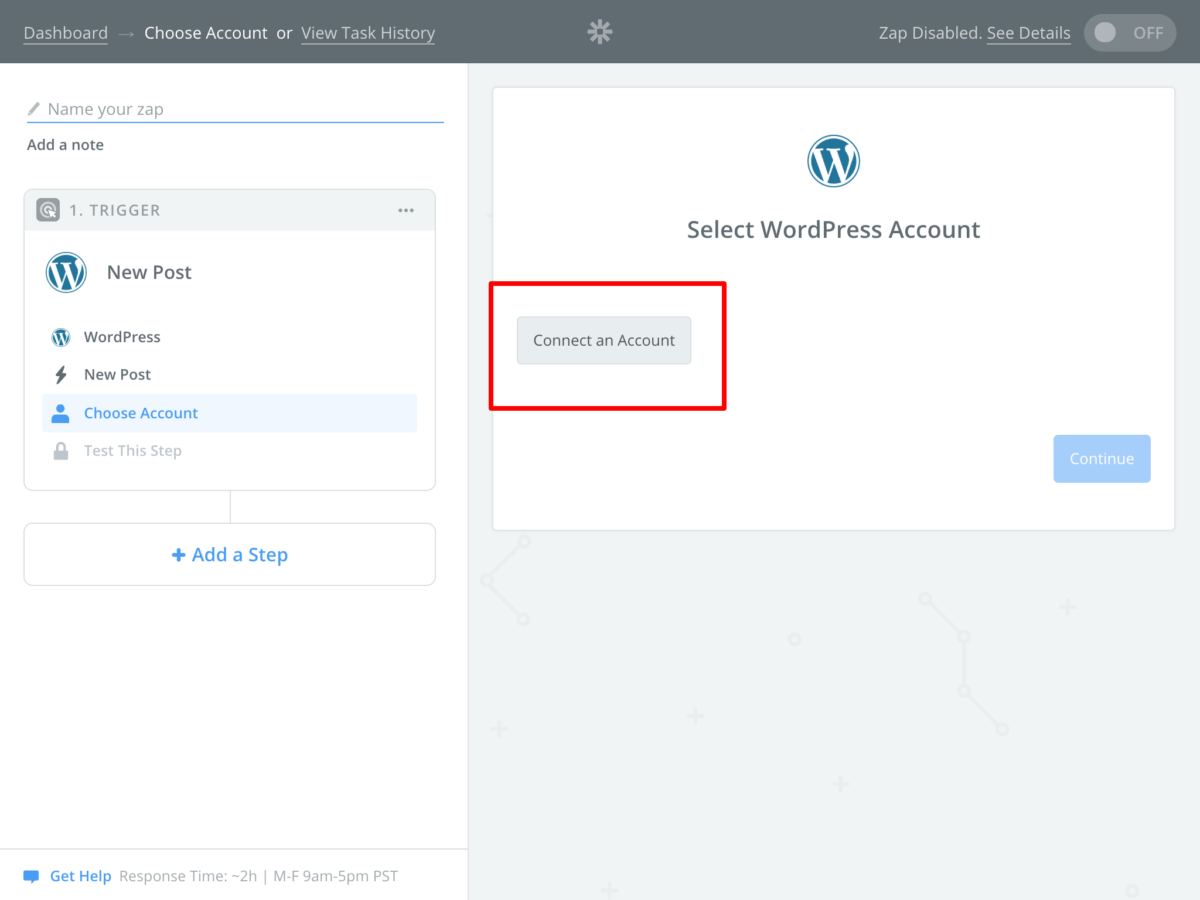
Task: Click the Zapier asterisk logo in header
Action: 599,32
